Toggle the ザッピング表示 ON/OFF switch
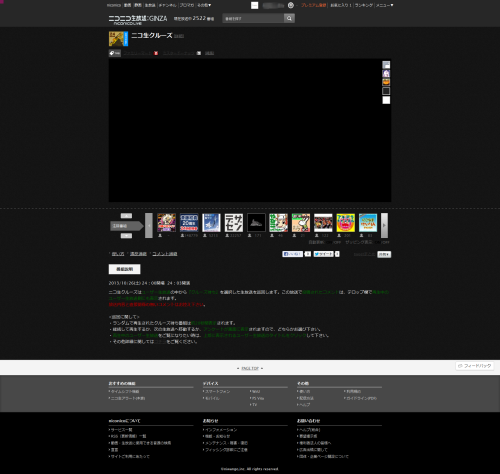The image size is (500, 474). [382, 242]
